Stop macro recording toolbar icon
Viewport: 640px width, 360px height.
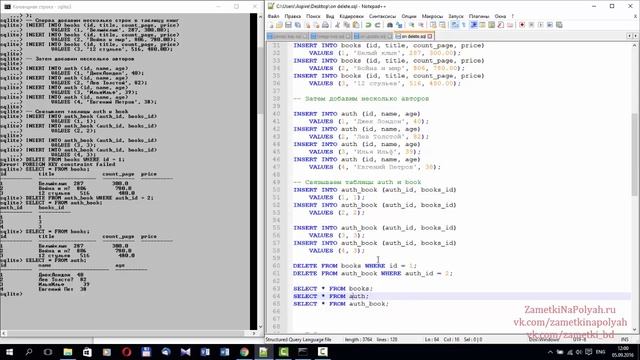(x=531, y=25)
